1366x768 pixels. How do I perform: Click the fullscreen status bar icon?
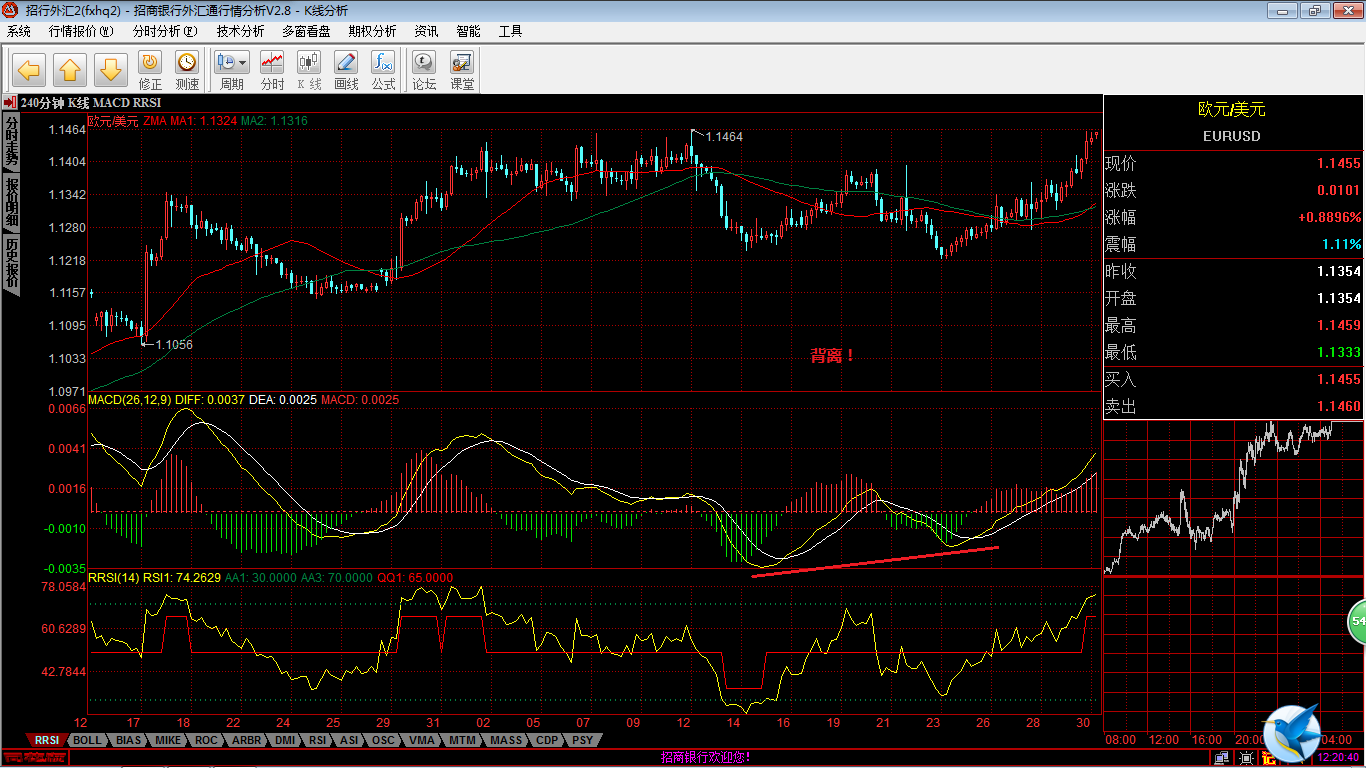1246,758
